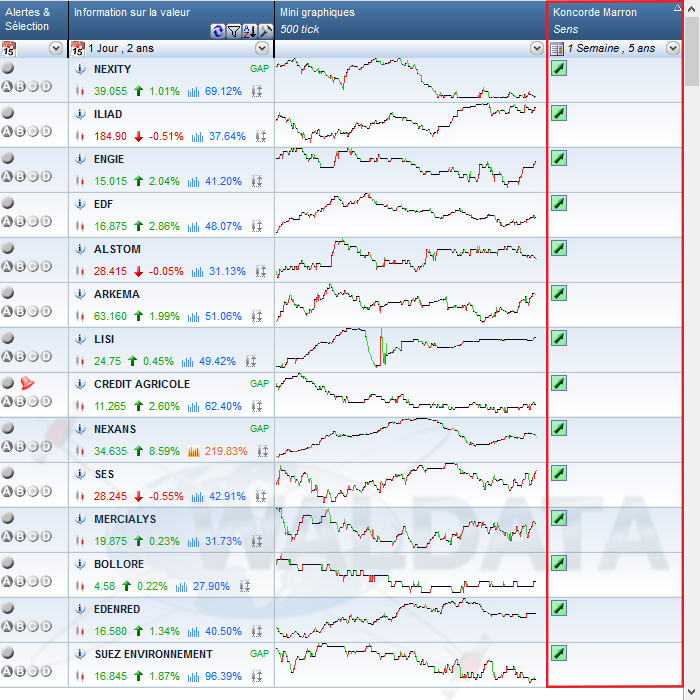Click Koncorde up-arrow icon for ARKEMA
This screenshot has height=700, width=700.
pyautogui.click(x=559, y=293)
